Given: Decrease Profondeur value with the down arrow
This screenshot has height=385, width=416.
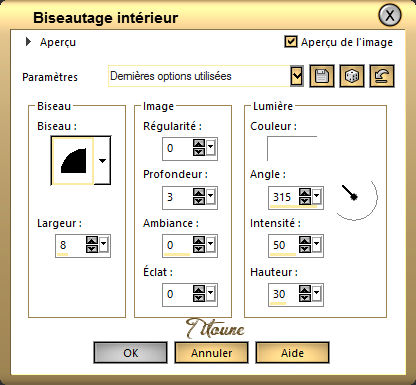Looking at the screenshot, I should click(x=199, y=201).
